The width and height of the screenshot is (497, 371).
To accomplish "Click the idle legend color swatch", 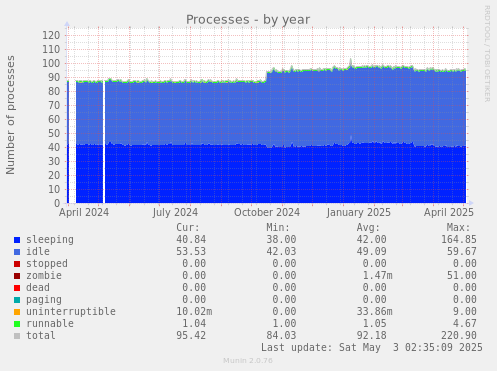I will [17, 252].
